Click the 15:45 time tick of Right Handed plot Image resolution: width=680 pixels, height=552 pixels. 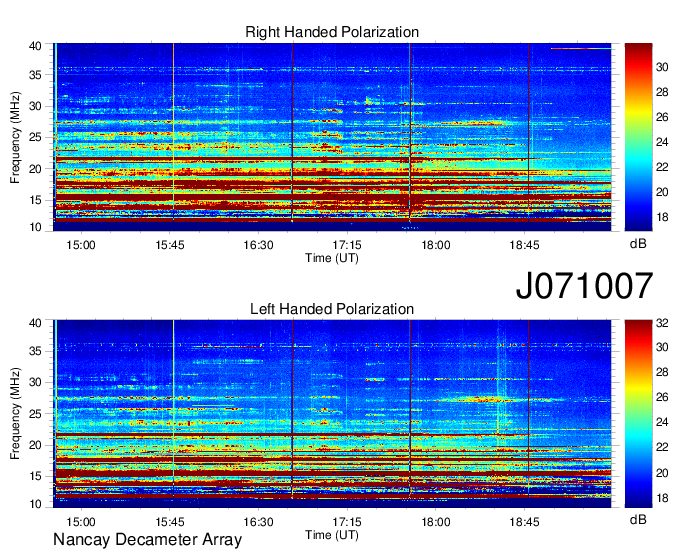(170, 245)
